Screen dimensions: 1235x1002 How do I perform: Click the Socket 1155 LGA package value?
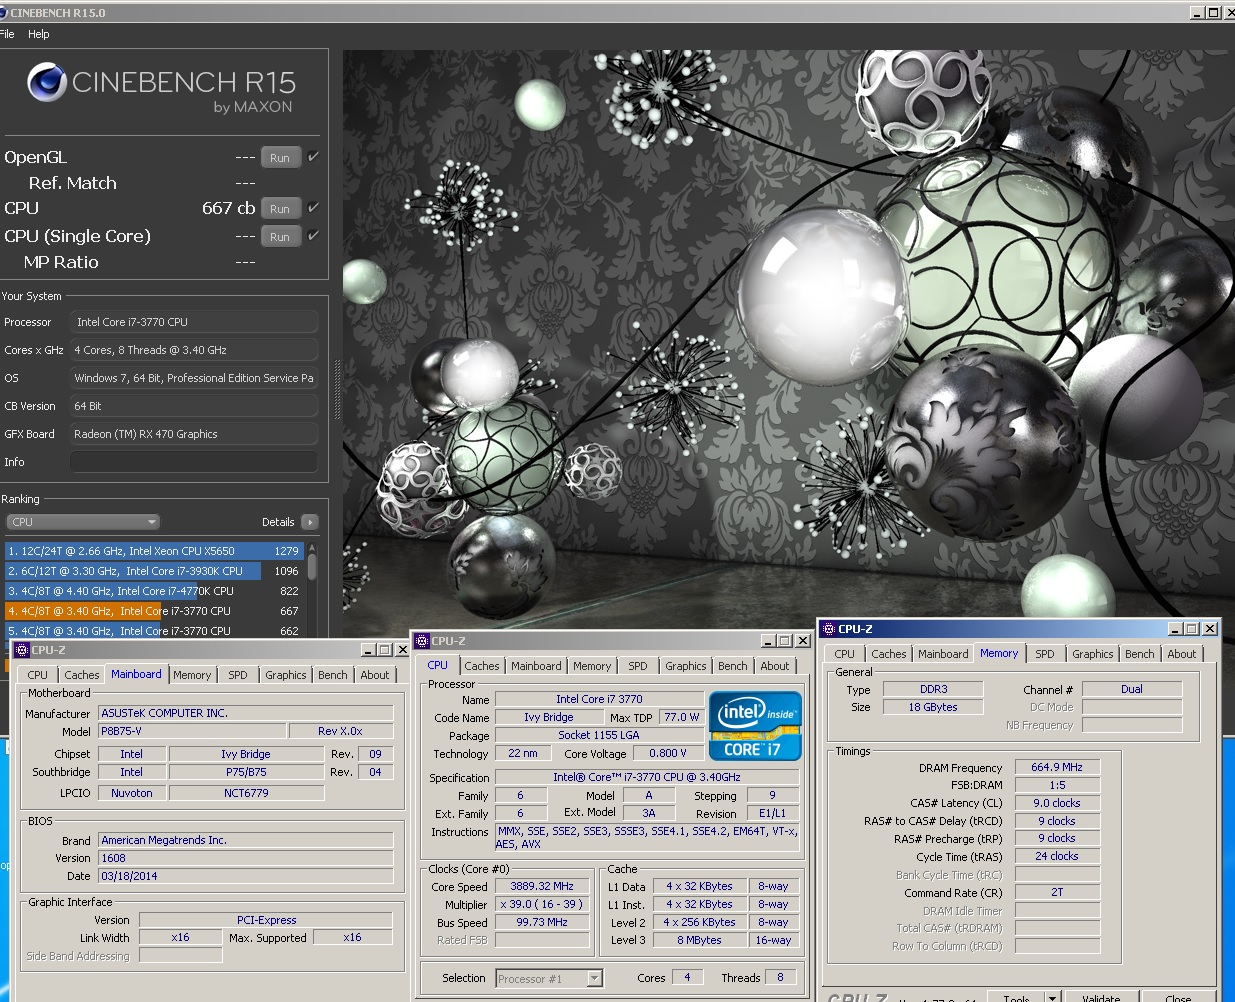(598, 736)
